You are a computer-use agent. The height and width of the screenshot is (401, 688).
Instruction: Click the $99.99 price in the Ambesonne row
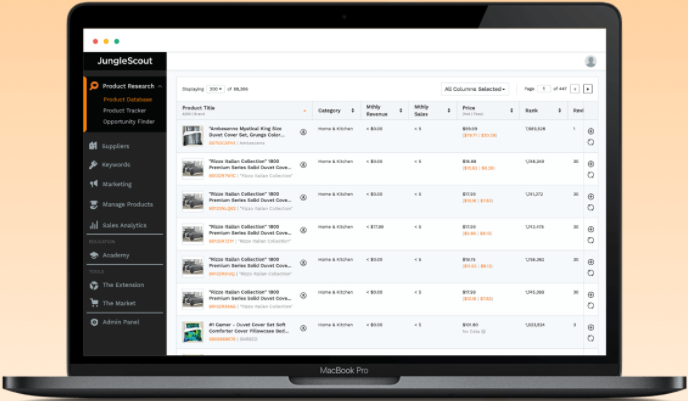click(x=470, y=129)
